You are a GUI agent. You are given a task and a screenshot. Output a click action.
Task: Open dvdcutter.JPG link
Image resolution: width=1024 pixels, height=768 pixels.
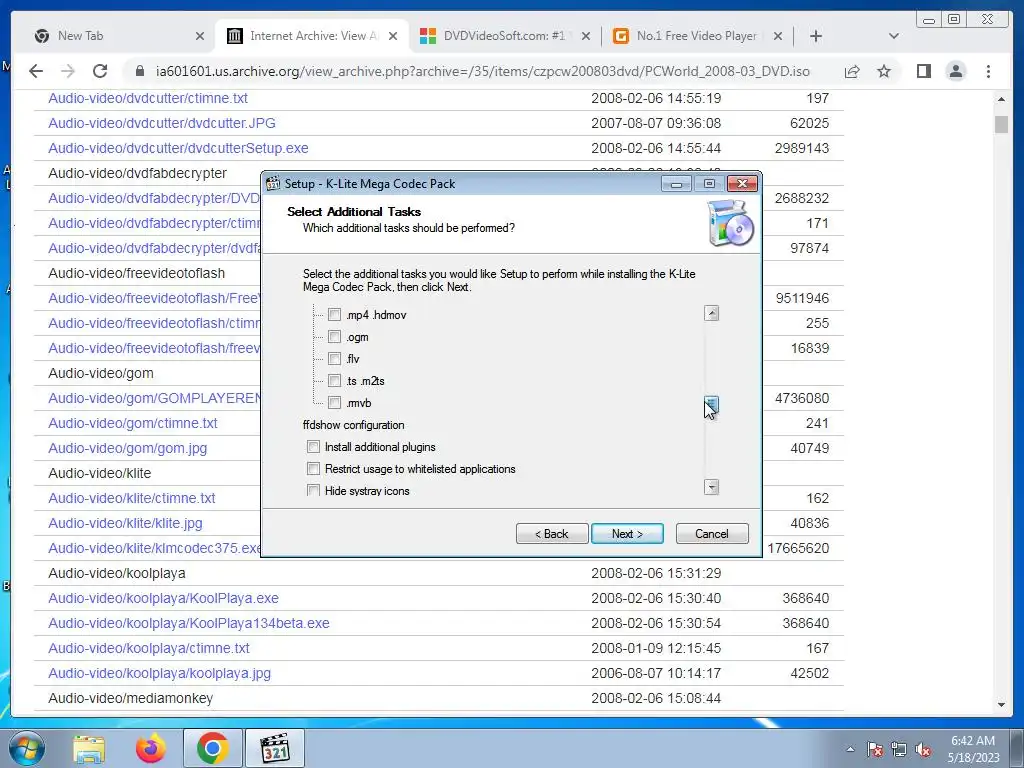coord(162,123)
